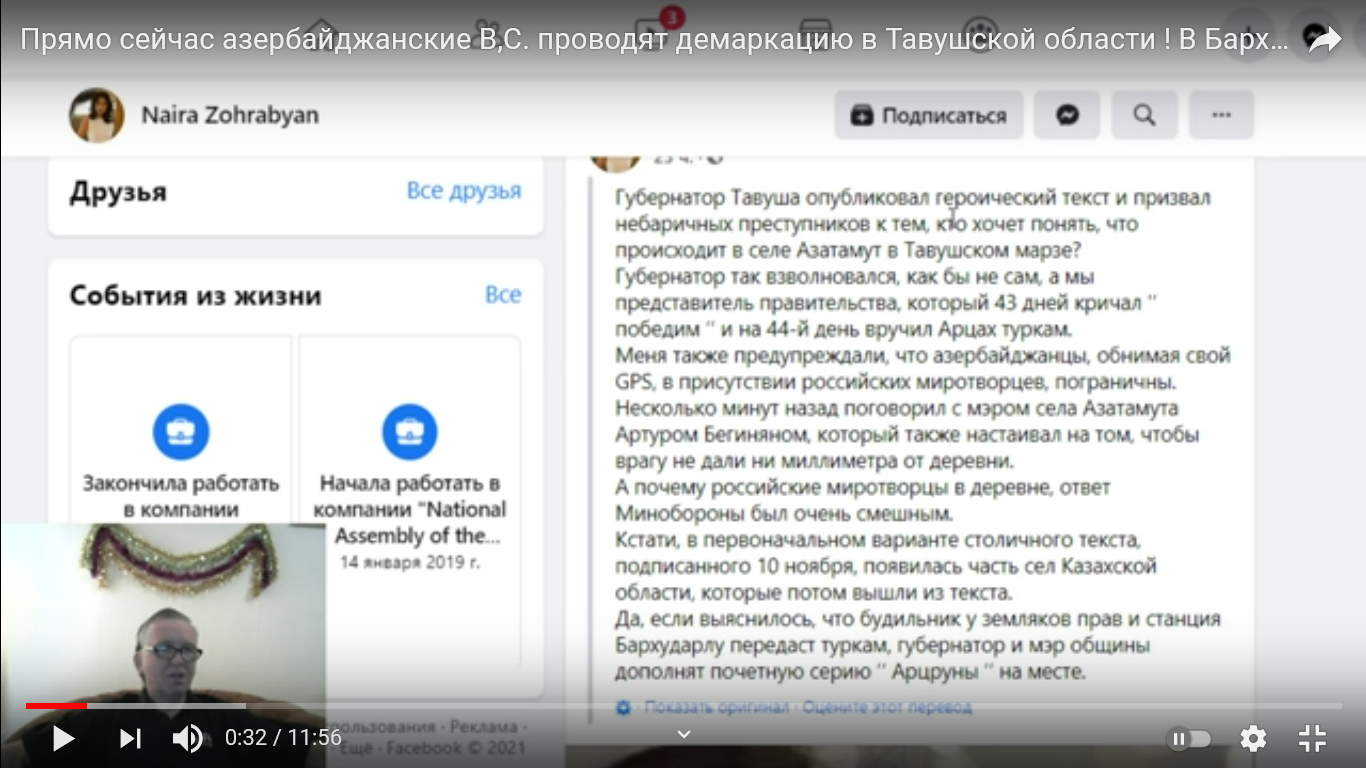The width and height of the screenshot is (1366, 768).
Task: Play the video
Action: pyautogui.click(x=63, y=739)
